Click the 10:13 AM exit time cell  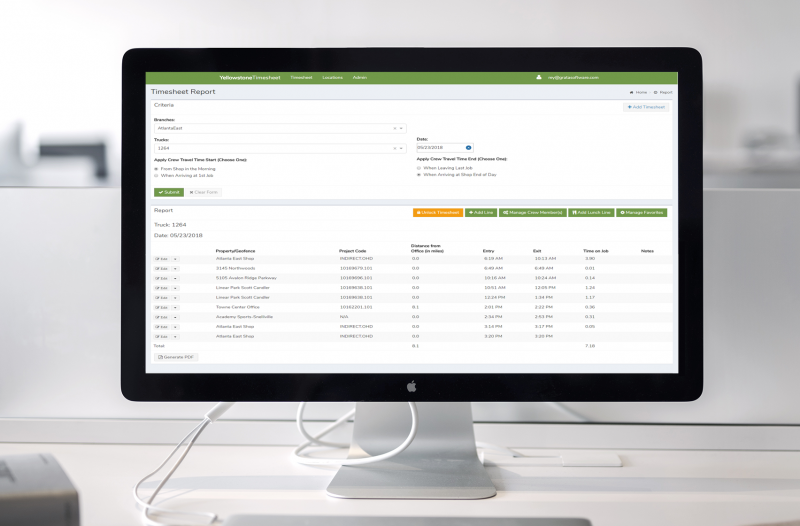545,259
